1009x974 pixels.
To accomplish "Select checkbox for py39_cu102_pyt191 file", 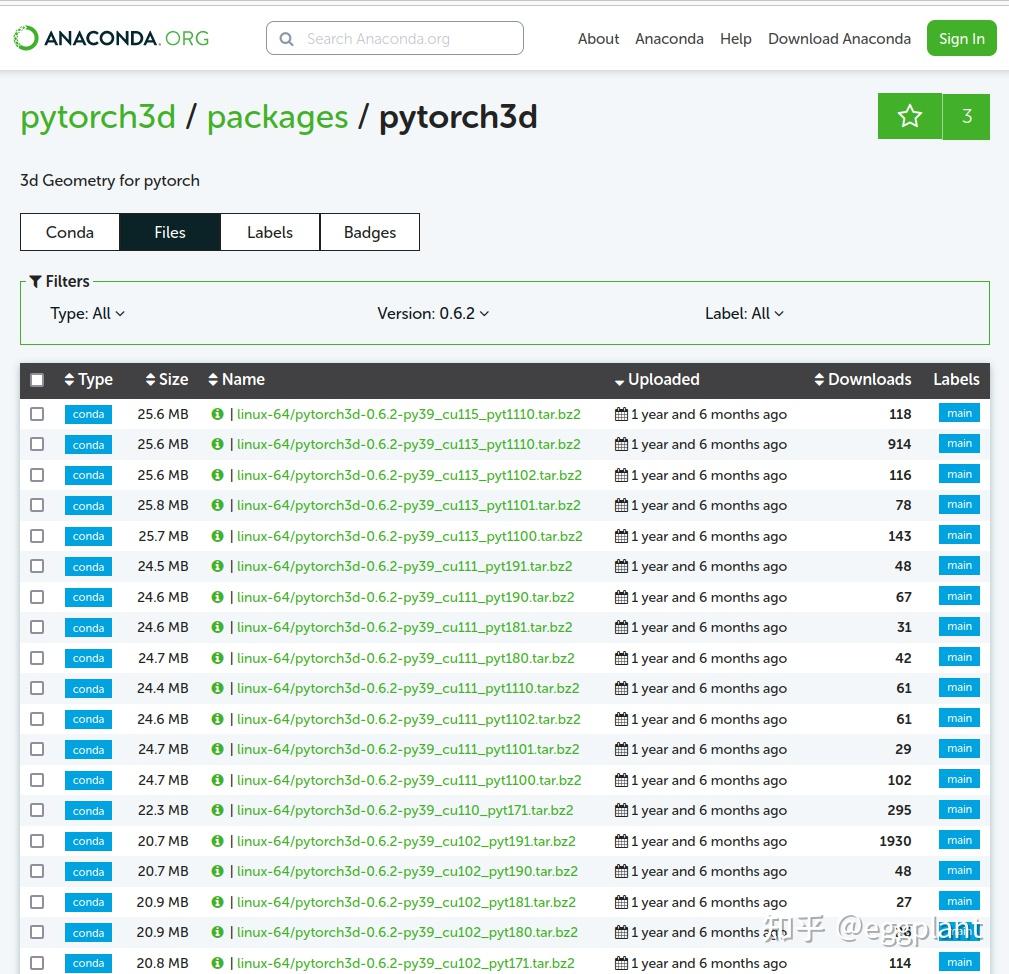I will (x=37, y=841).
